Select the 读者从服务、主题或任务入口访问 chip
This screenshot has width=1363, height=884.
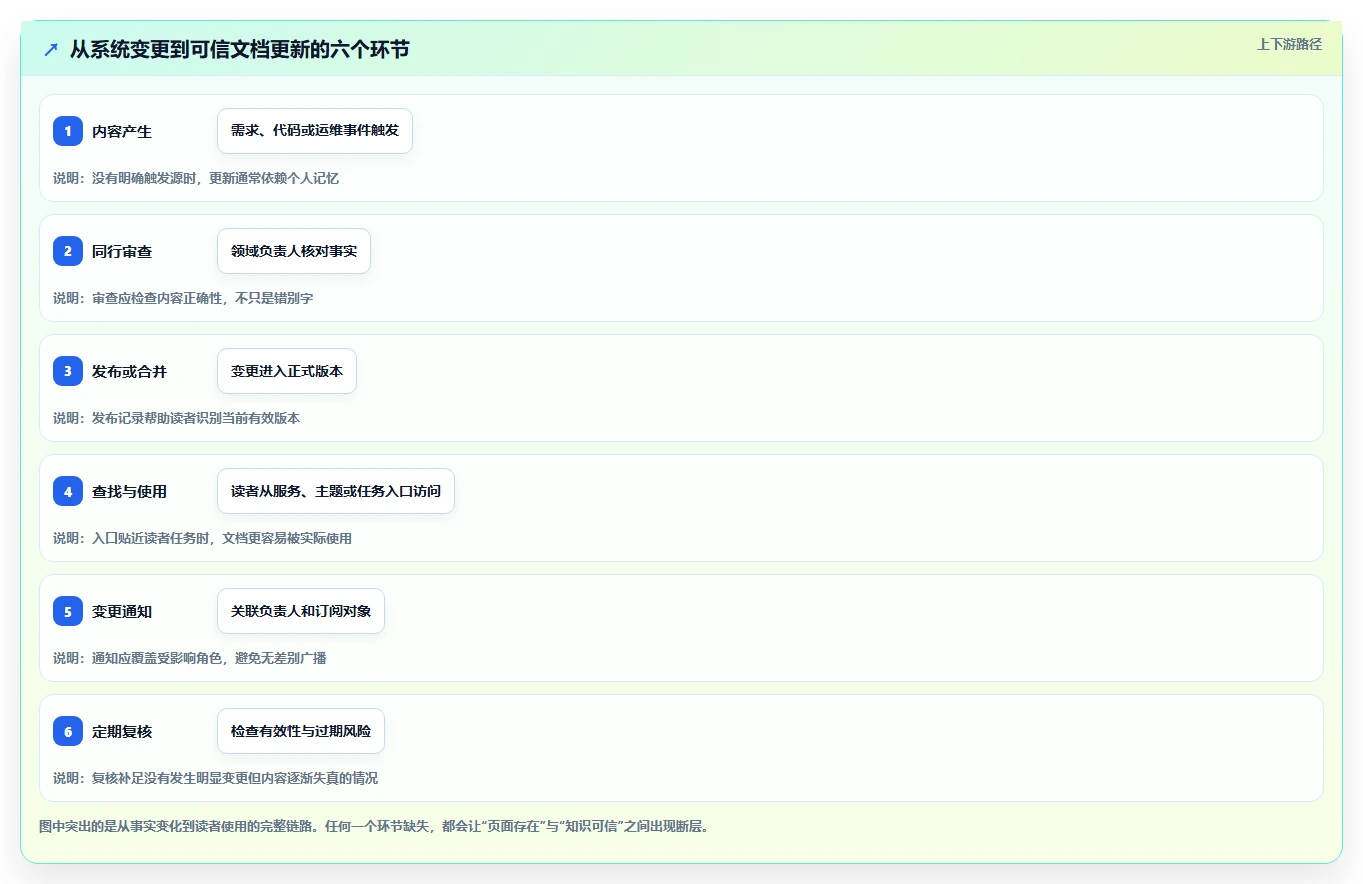(x=336, y=491)
